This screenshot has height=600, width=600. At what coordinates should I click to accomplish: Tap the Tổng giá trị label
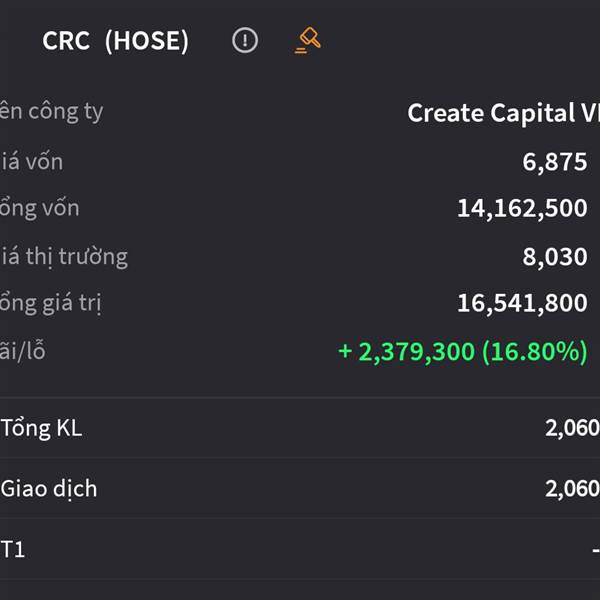51,304
